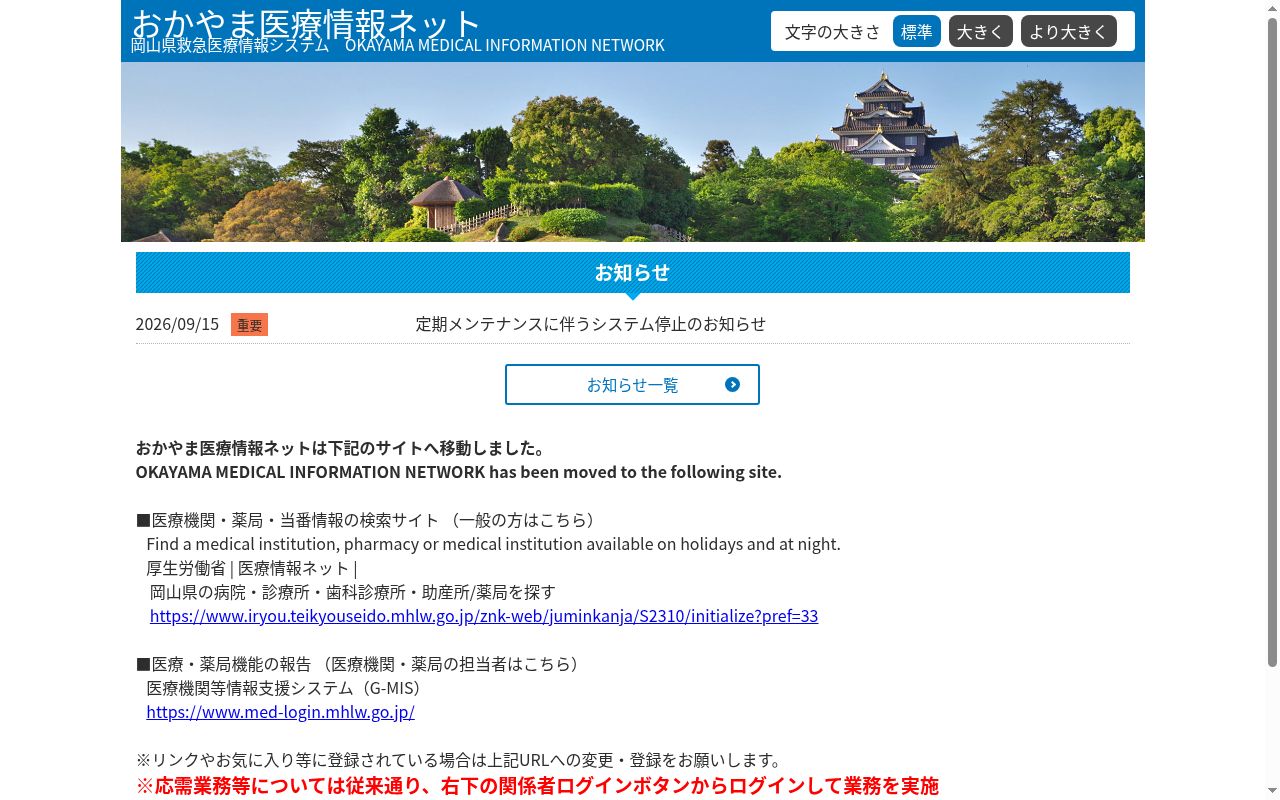Click the 文字の大きさ label

[x=832, y=32]
